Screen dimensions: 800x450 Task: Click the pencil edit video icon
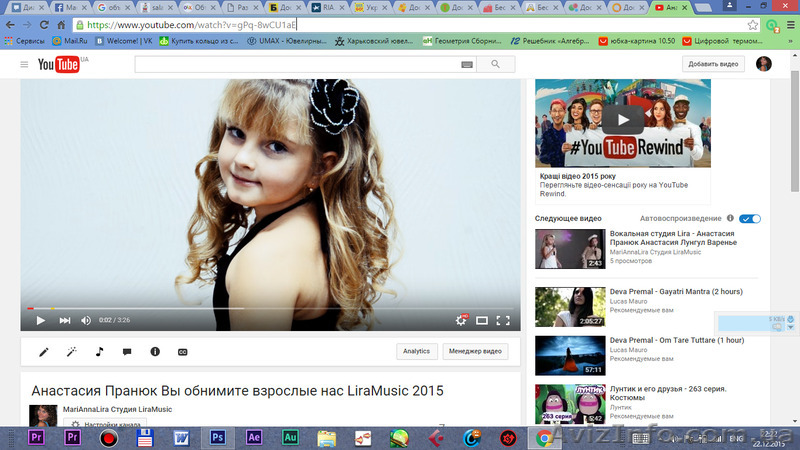pyautogui.click(x=43, y=352)
